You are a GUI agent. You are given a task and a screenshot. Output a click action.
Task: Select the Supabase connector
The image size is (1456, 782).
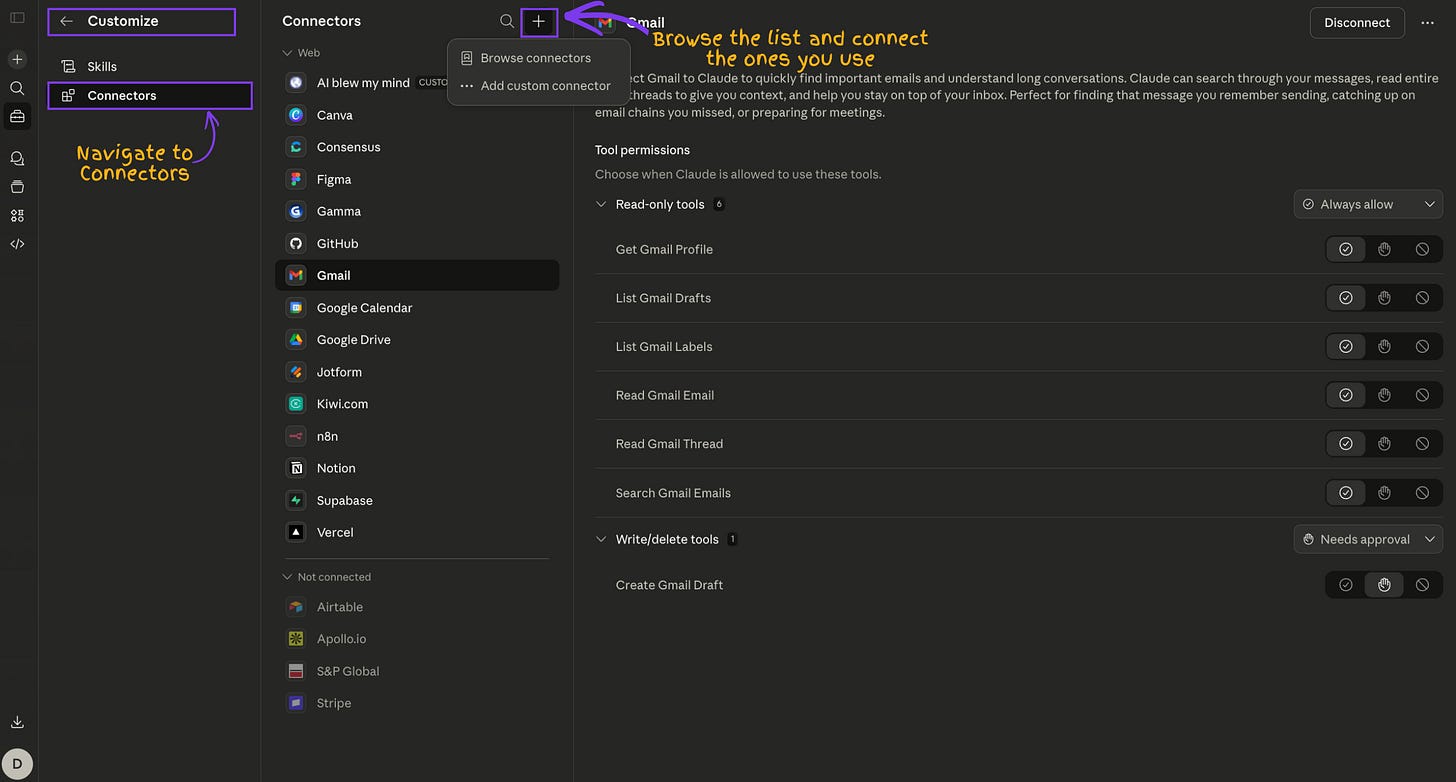click(417, 500)
